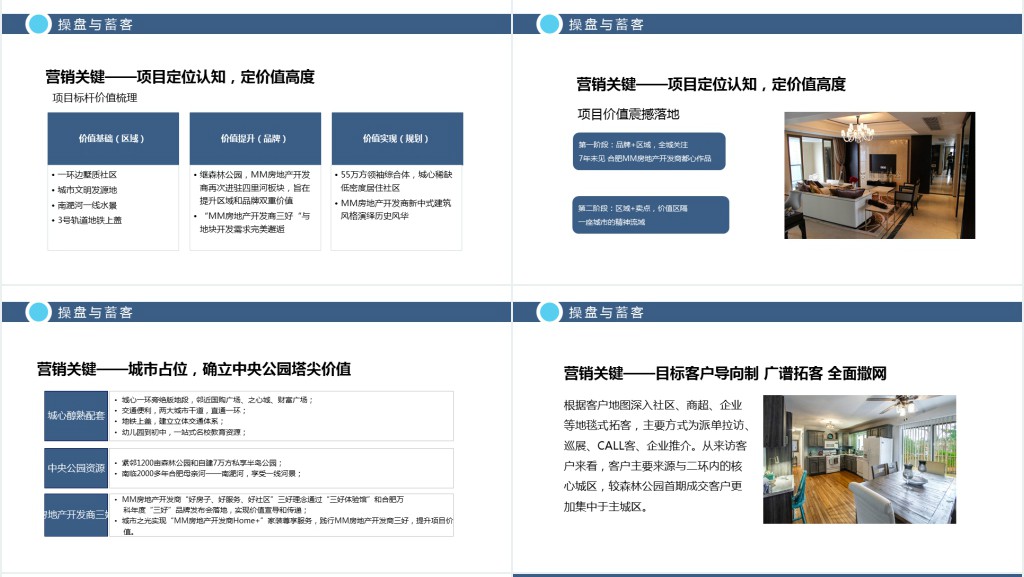Click the bullet starting 城市之光实现
This screenshot has height=577, width=1024.
[x=283, y=526]
